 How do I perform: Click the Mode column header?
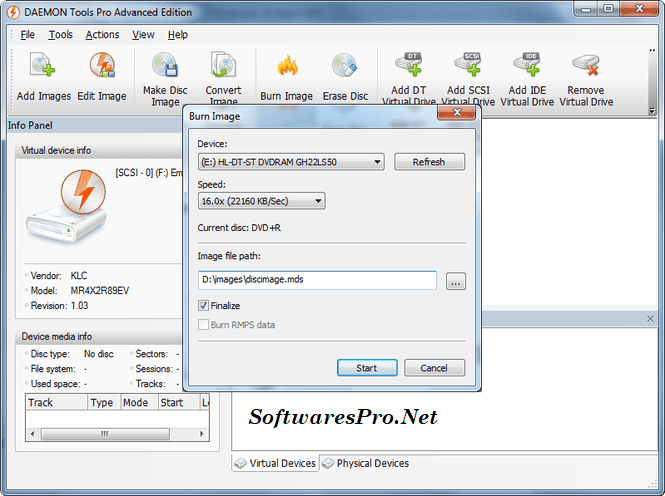click(139, 402)
